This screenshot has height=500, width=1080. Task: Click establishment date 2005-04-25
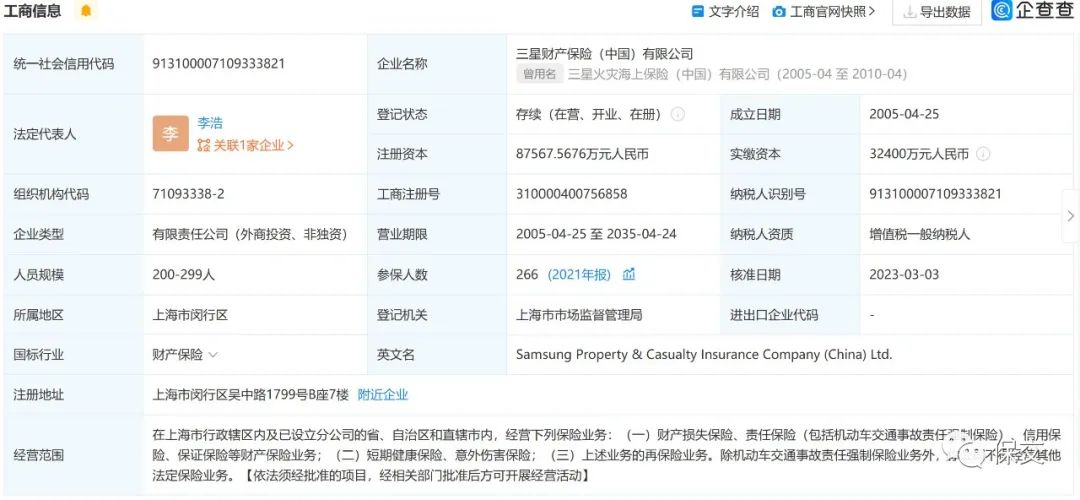coord(904,114)
